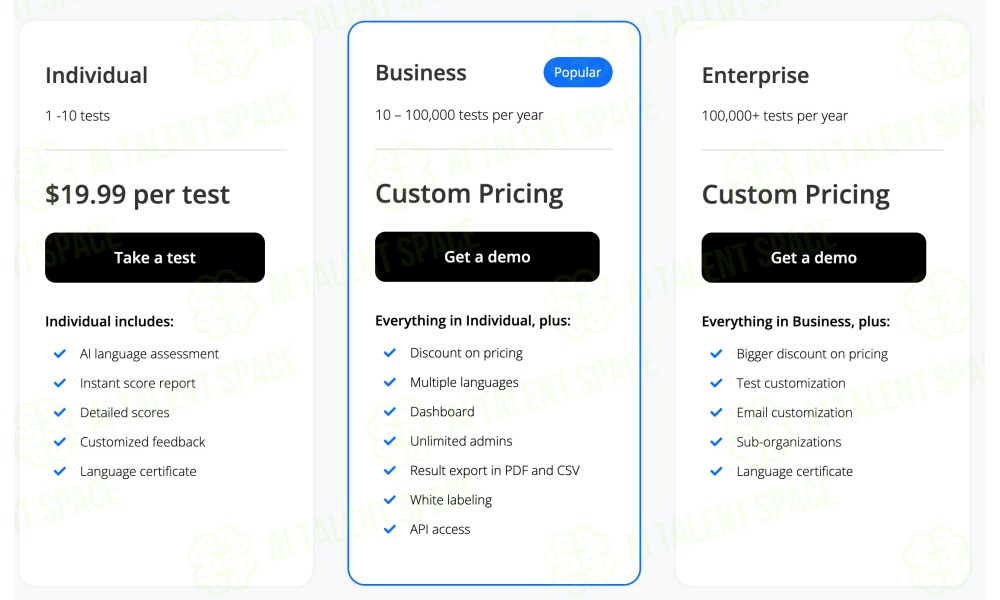This screenshot has height=600, width=1000.
Task: Click the $19.99 per test price
Action: [137, 195]
